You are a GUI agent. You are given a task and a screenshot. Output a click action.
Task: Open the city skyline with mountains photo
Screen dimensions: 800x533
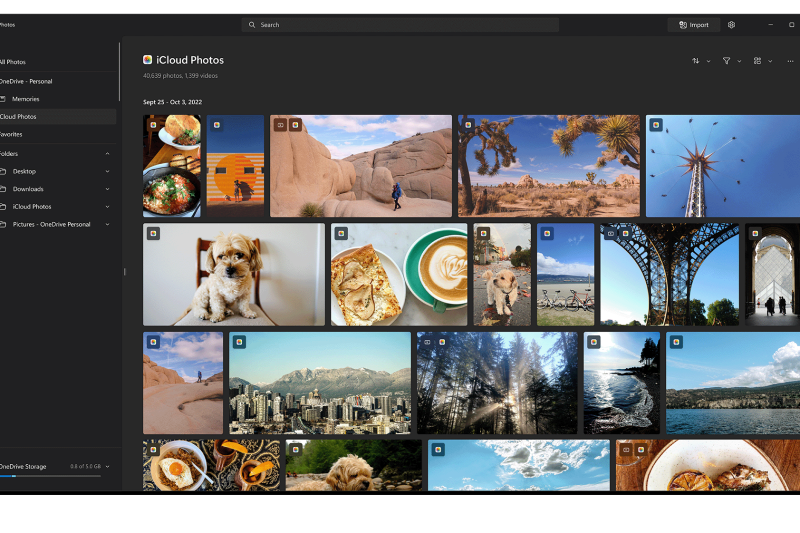coord(320,383)
